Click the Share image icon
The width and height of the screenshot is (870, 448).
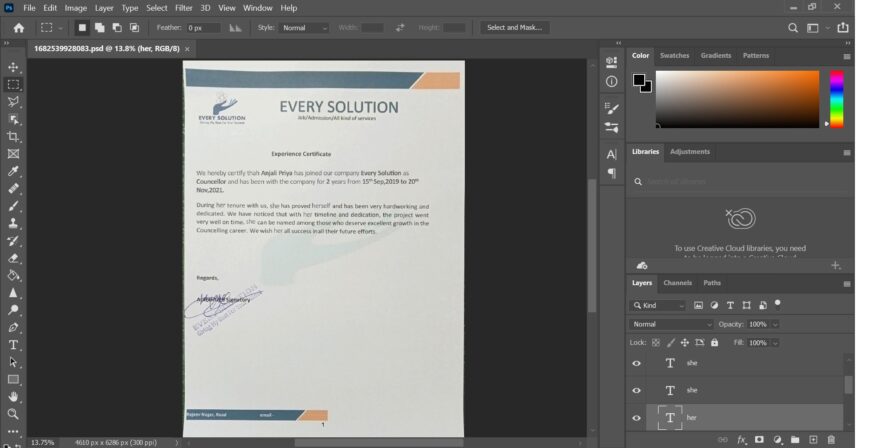pyautogui.click(x=843, y=27)
